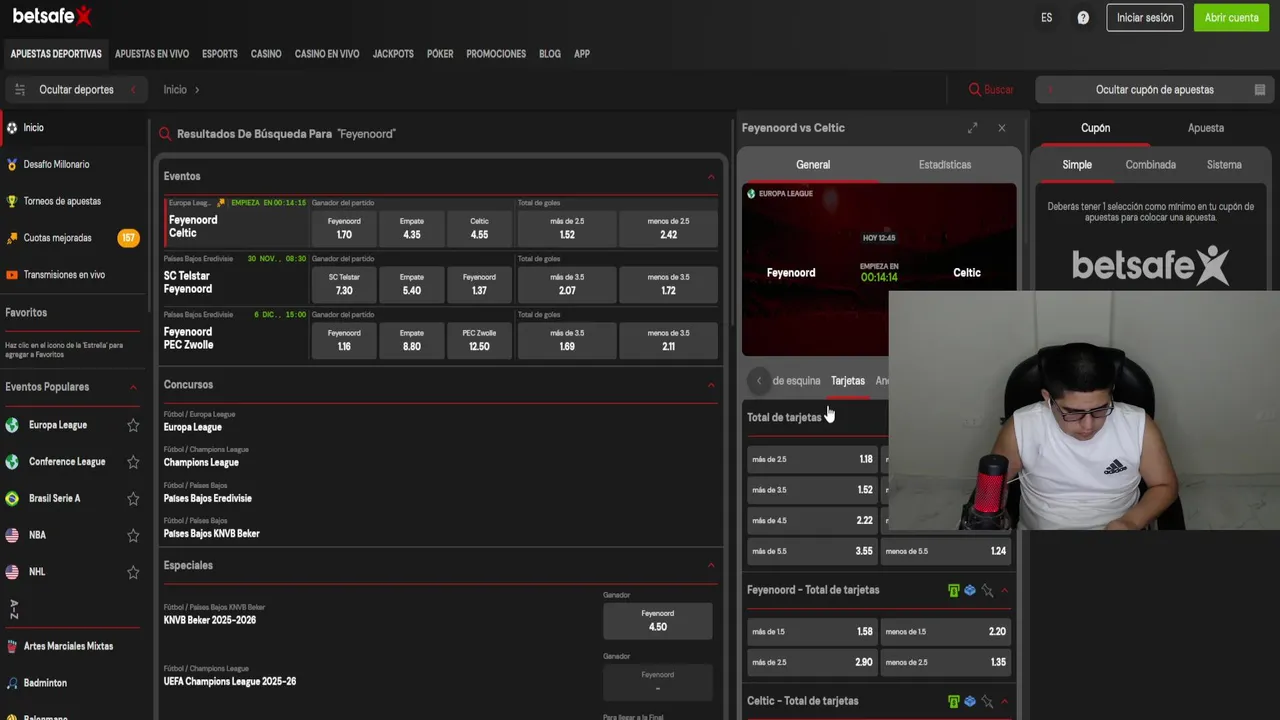The image size is (1280, 720).
Task: Click the Iniciar sesión button
Action: click(1145, 18)
